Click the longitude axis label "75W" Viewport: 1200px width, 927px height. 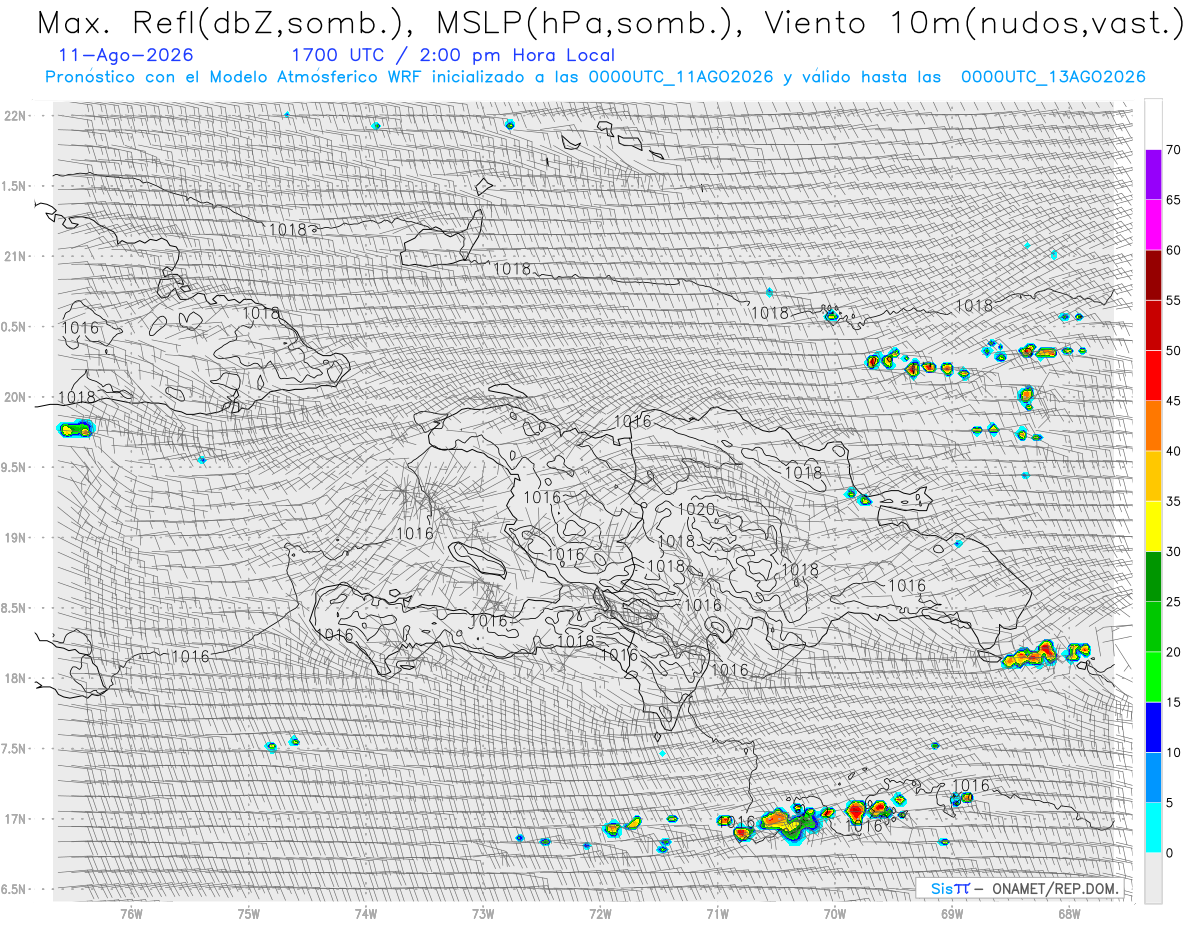point(249,913)
